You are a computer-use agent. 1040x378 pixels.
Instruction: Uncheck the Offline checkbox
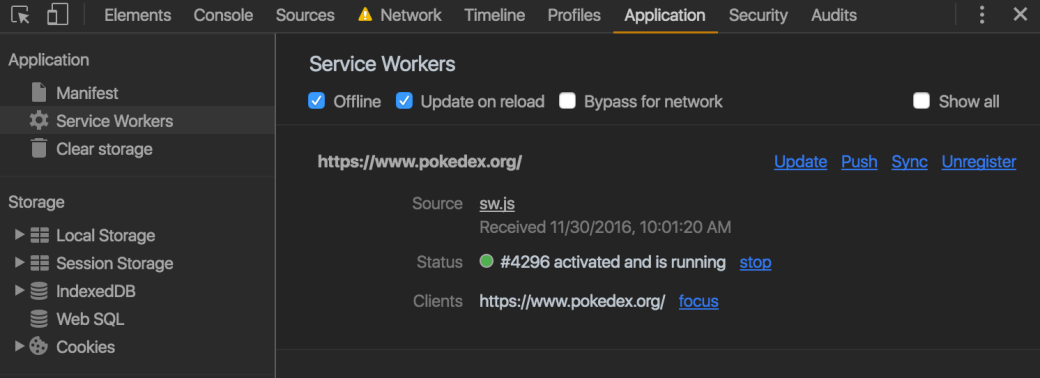tap(316, 101)
